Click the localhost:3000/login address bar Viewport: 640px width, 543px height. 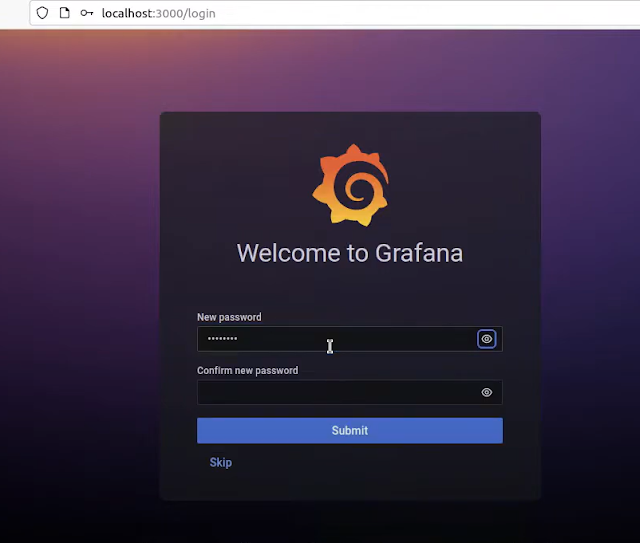coord(334,13)
